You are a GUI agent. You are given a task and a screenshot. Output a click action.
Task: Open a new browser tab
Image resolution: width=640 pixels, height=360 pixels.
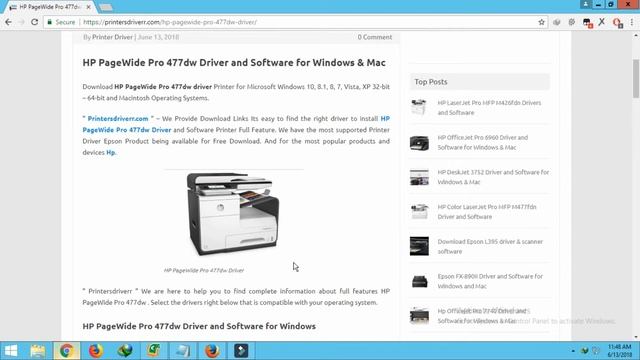click(106, 7)
